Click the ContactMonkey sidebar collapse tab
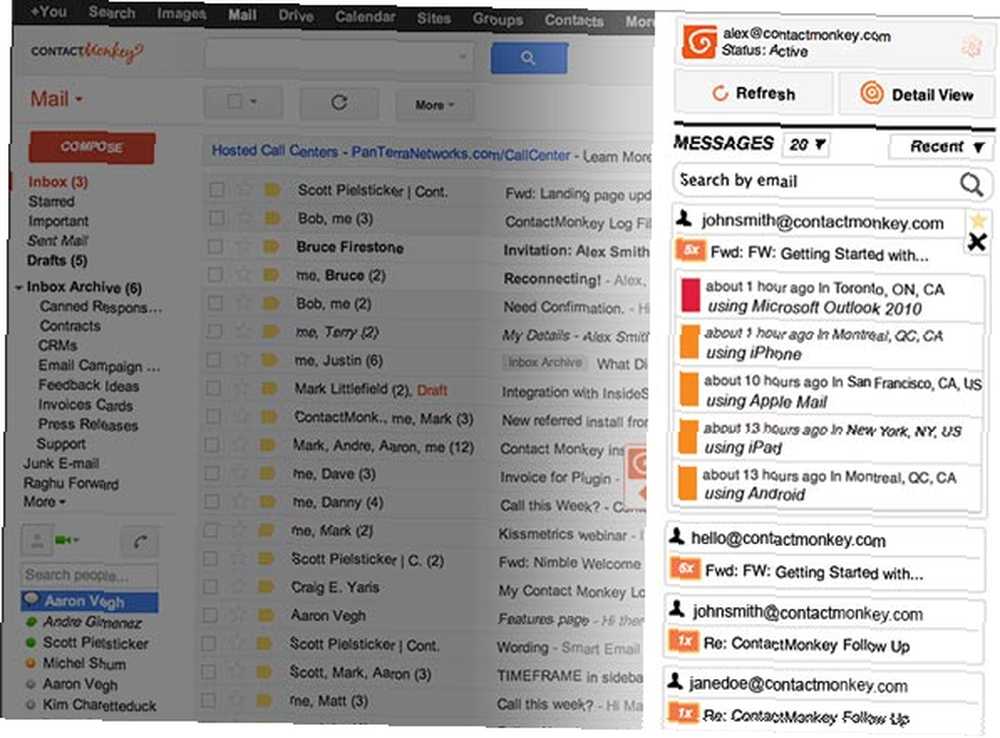Image resolution: width=1000 pixels, height=738 pixels. [638, 477]
